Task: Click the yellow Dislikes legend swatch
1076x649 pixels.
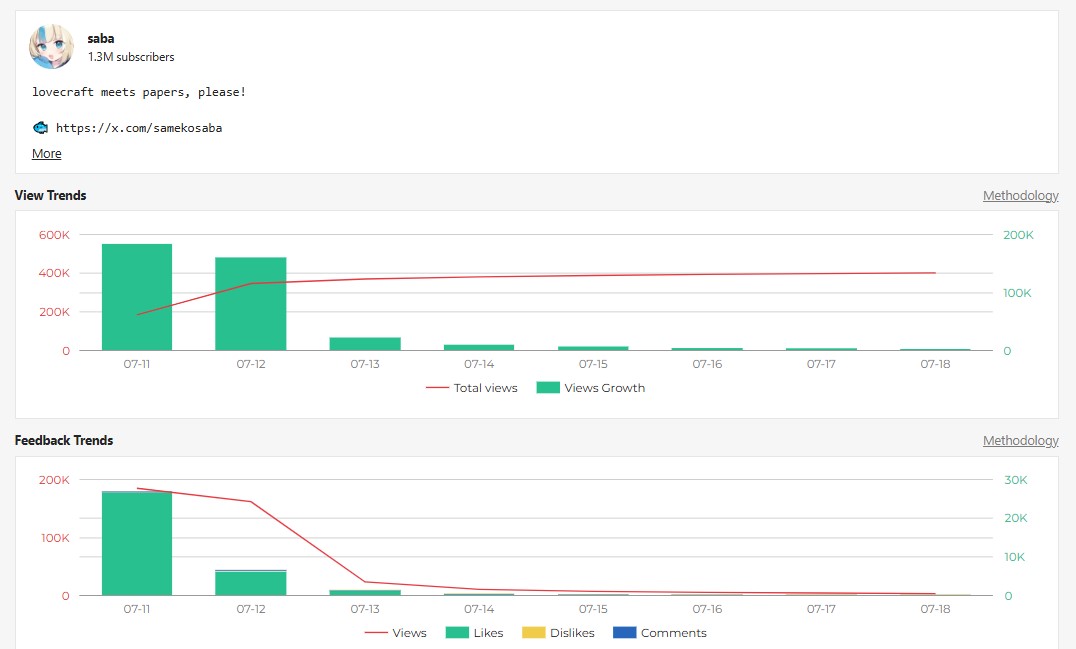Action: point(533,633)
